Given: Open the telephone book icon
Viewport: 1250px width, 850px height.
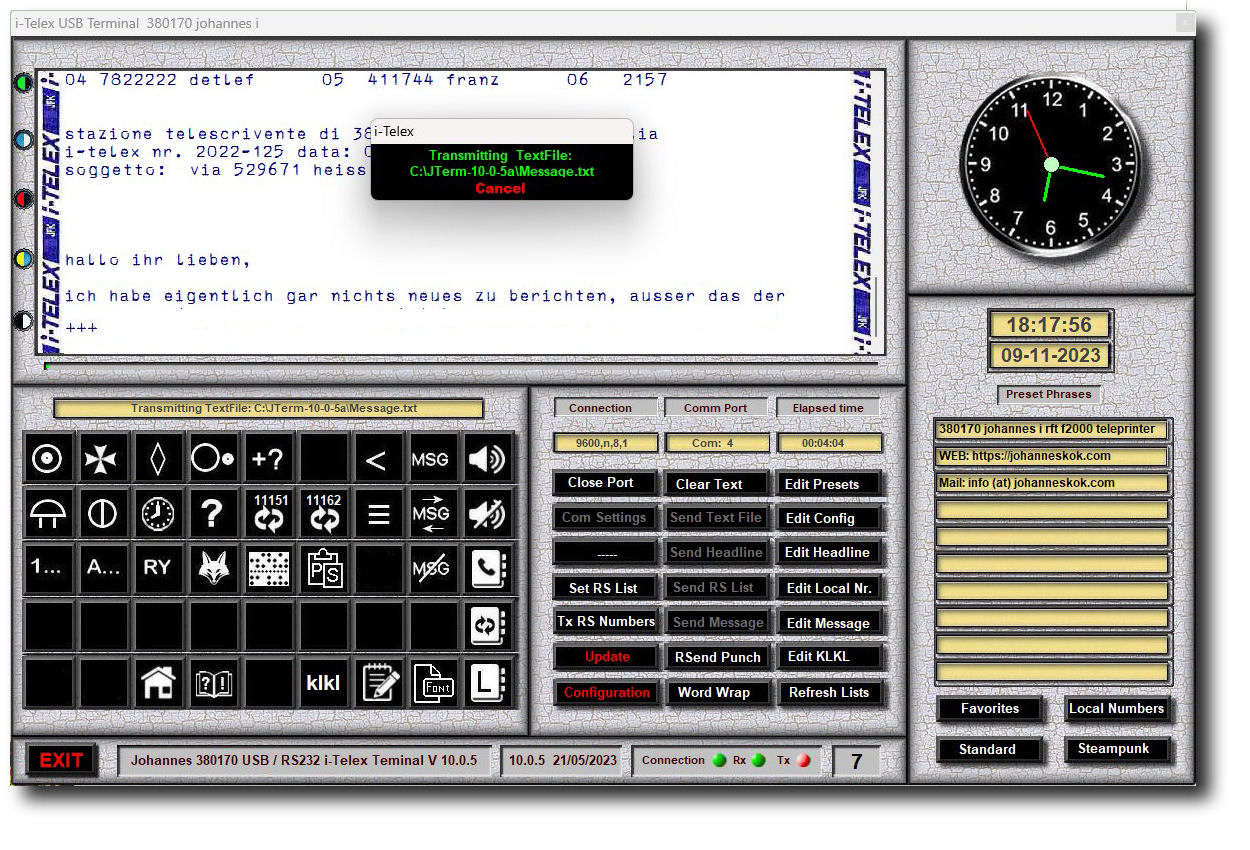Looking at the screenshot, I should coord(488,569).
